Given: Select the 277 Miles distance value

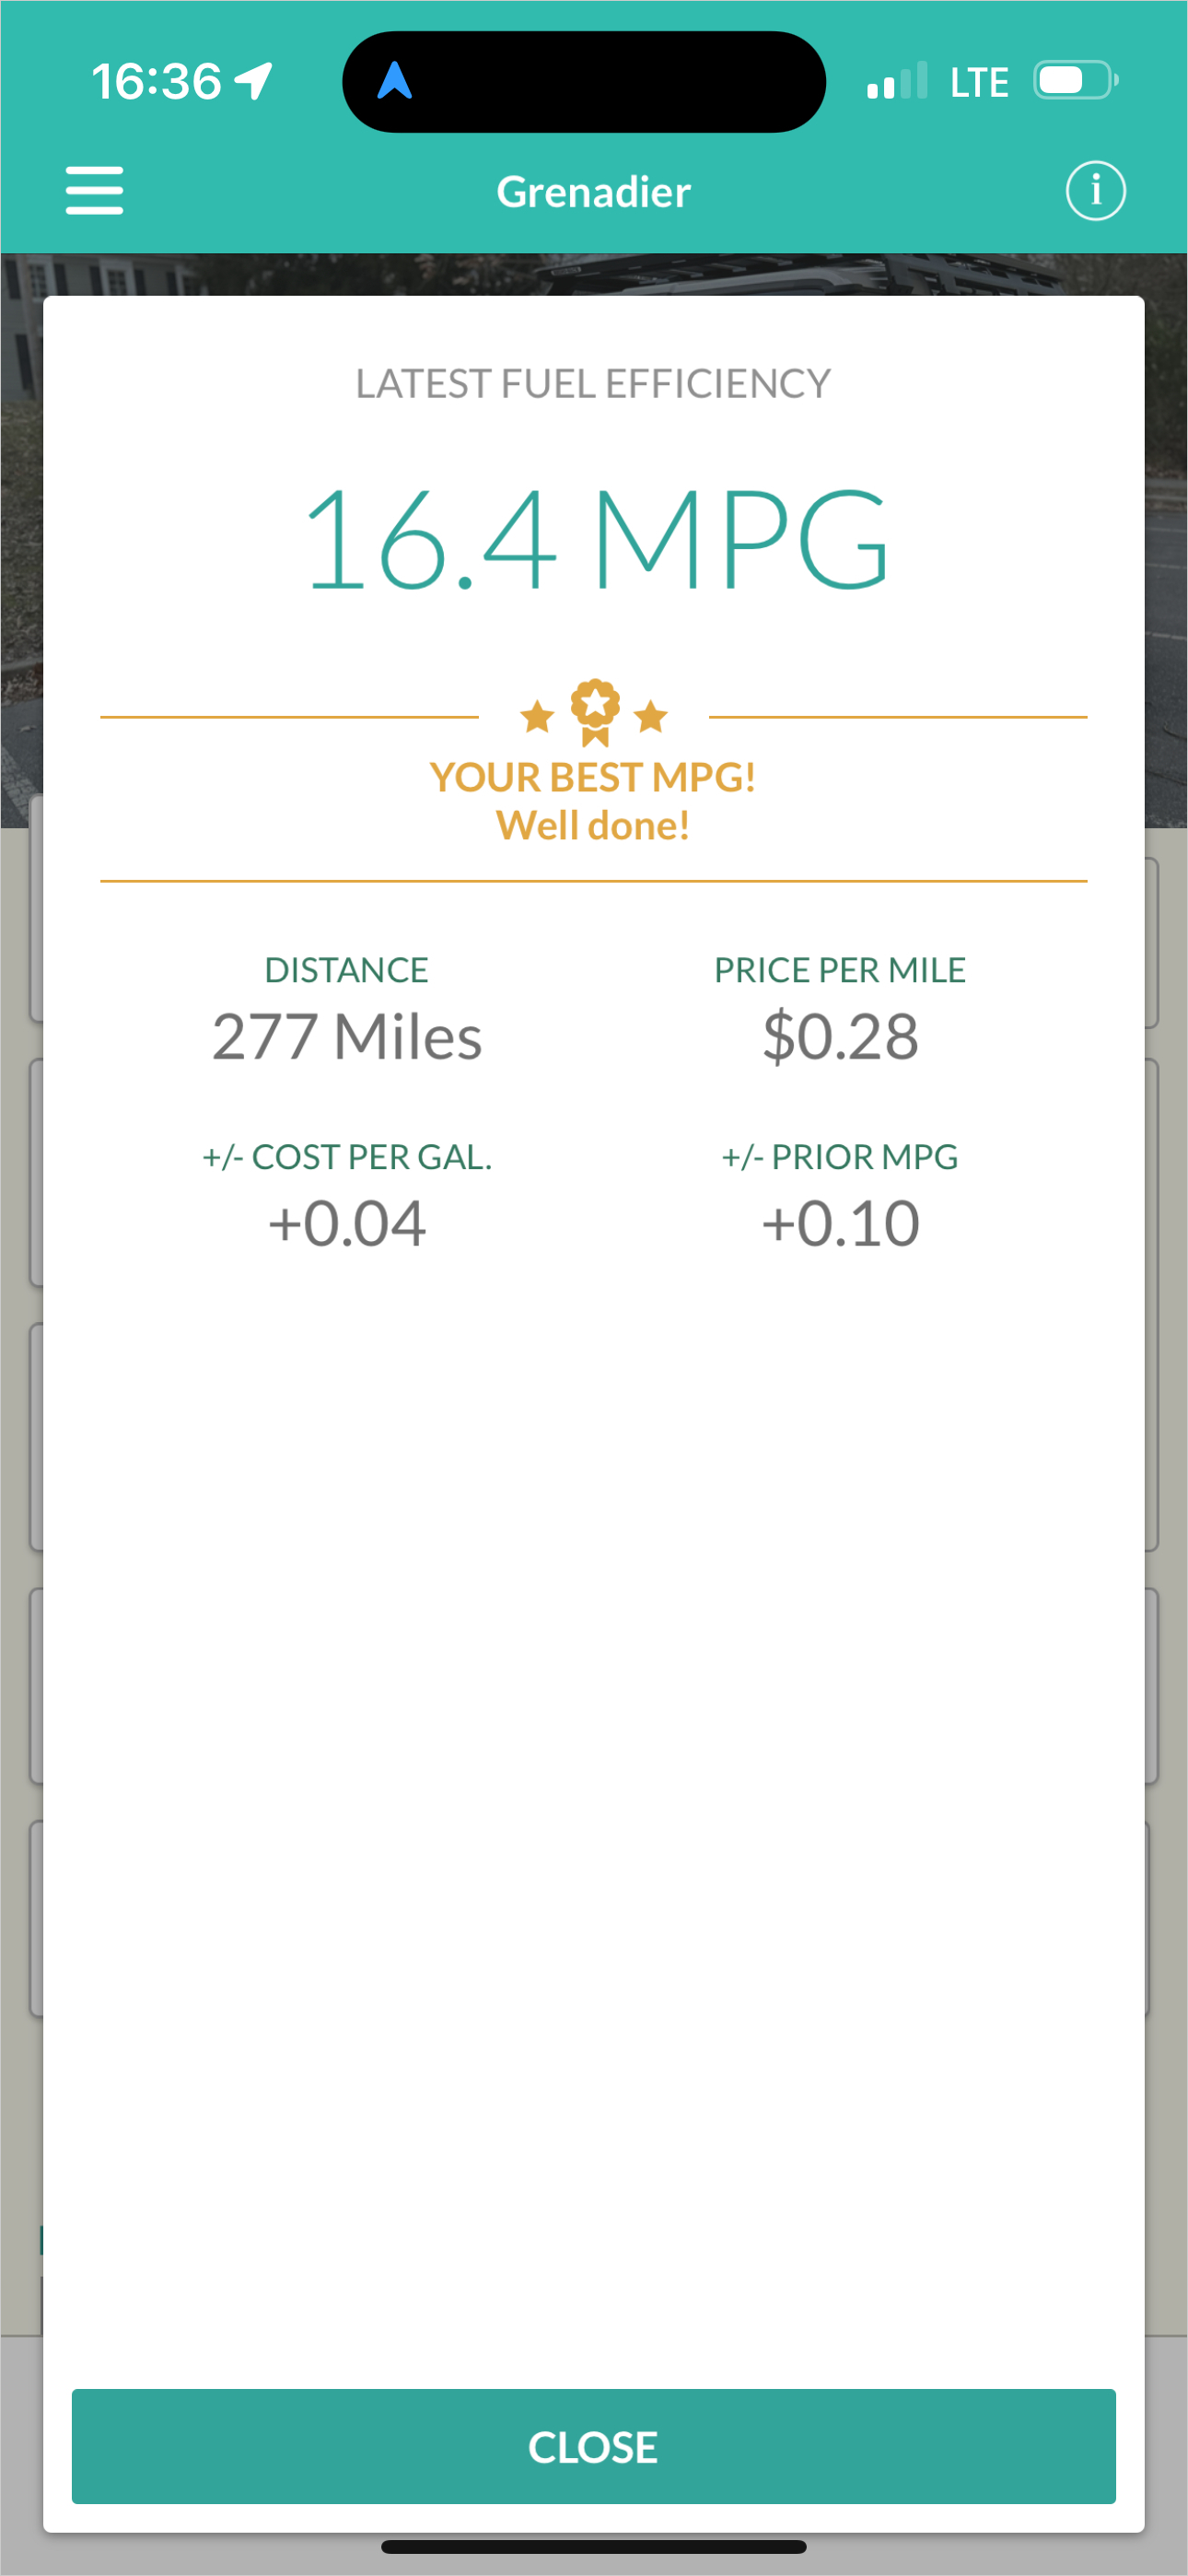Looking at the screenshot, I should 347,1036.
